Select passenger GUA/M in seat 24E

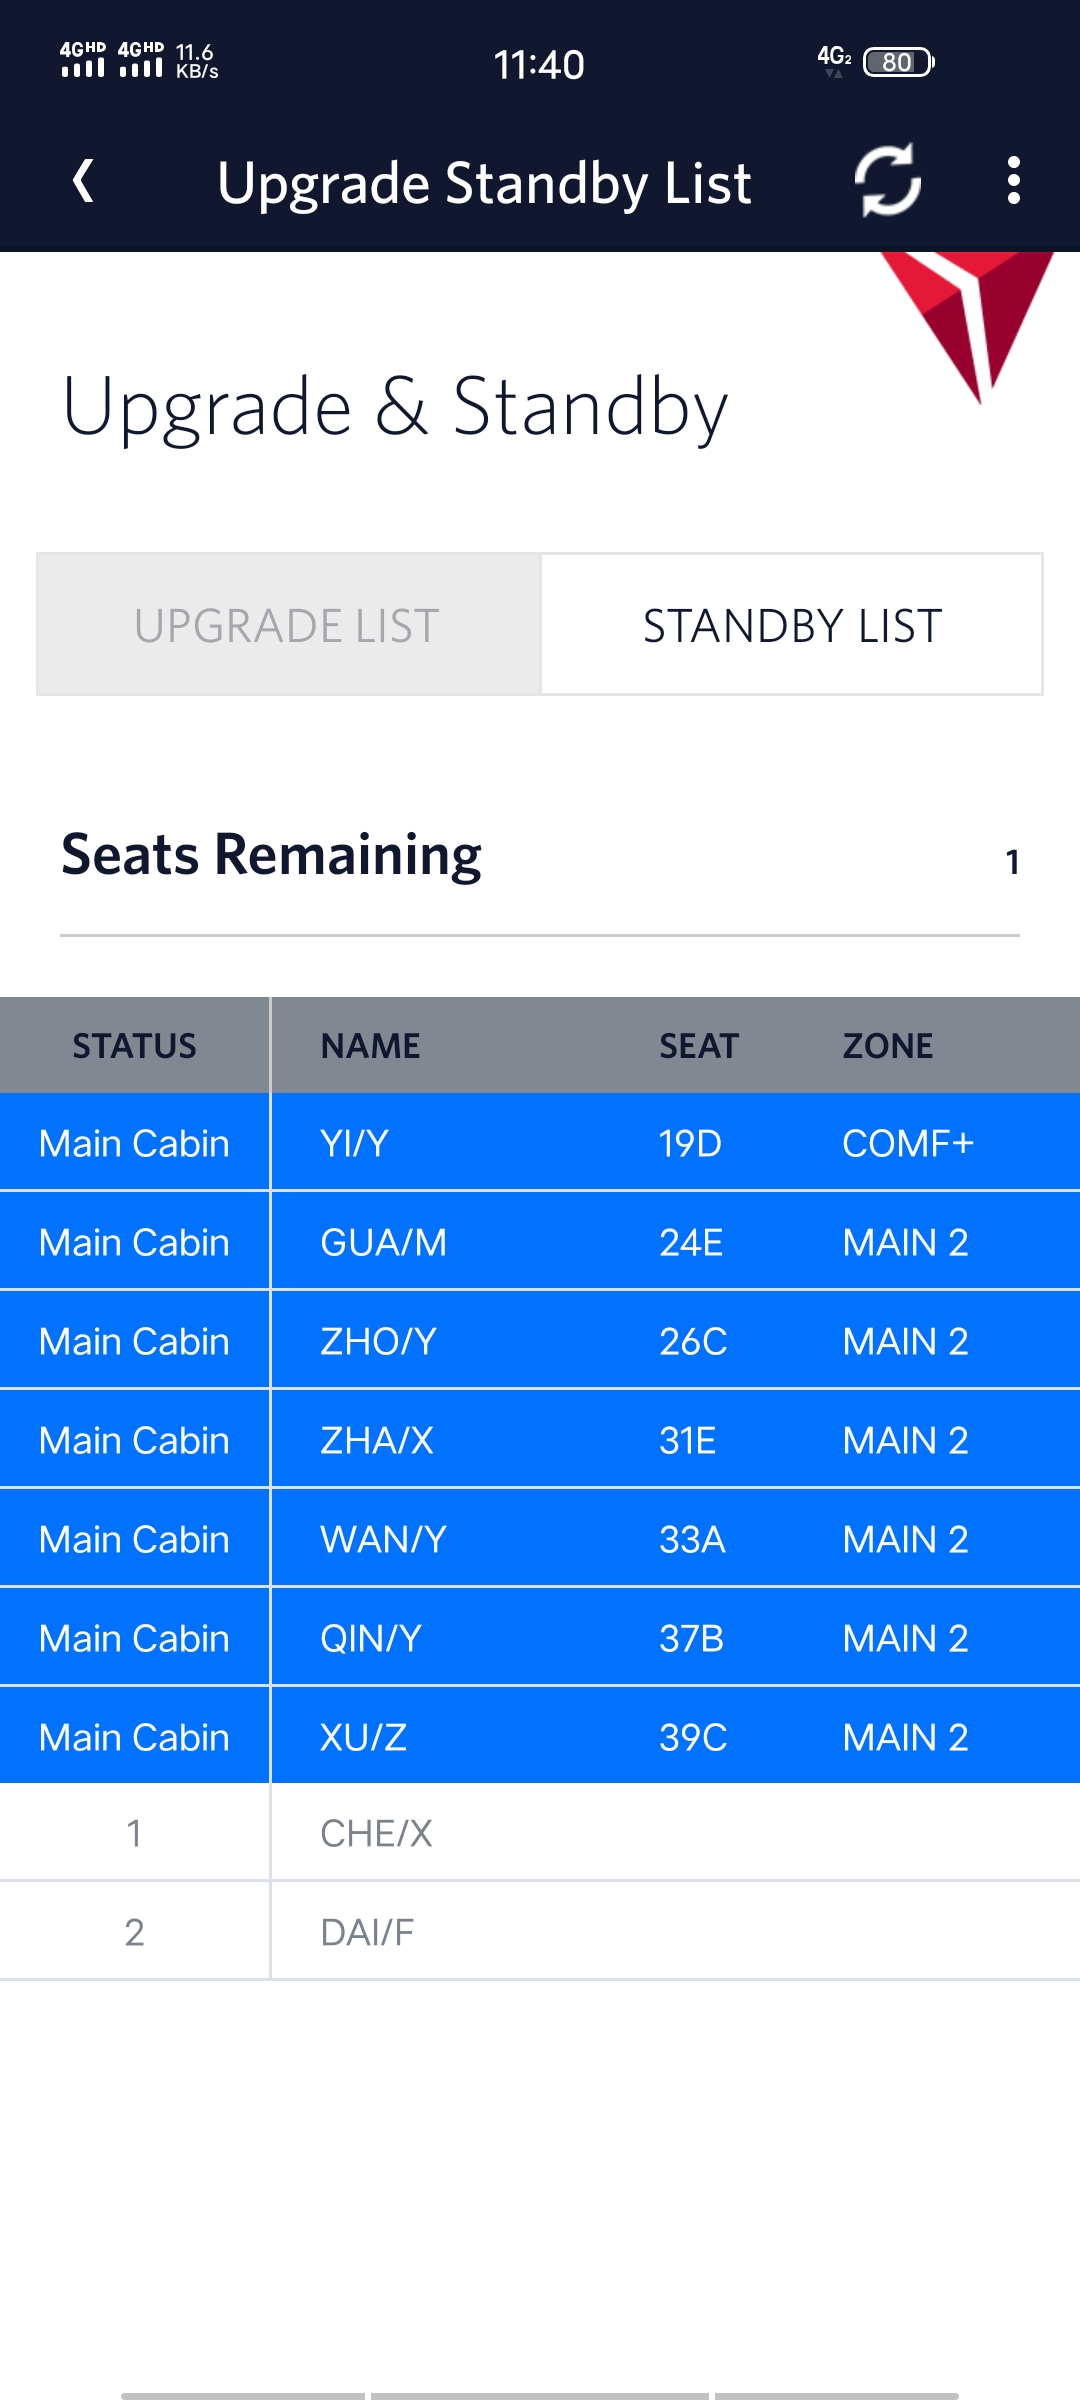click(x=540, y=1242)
